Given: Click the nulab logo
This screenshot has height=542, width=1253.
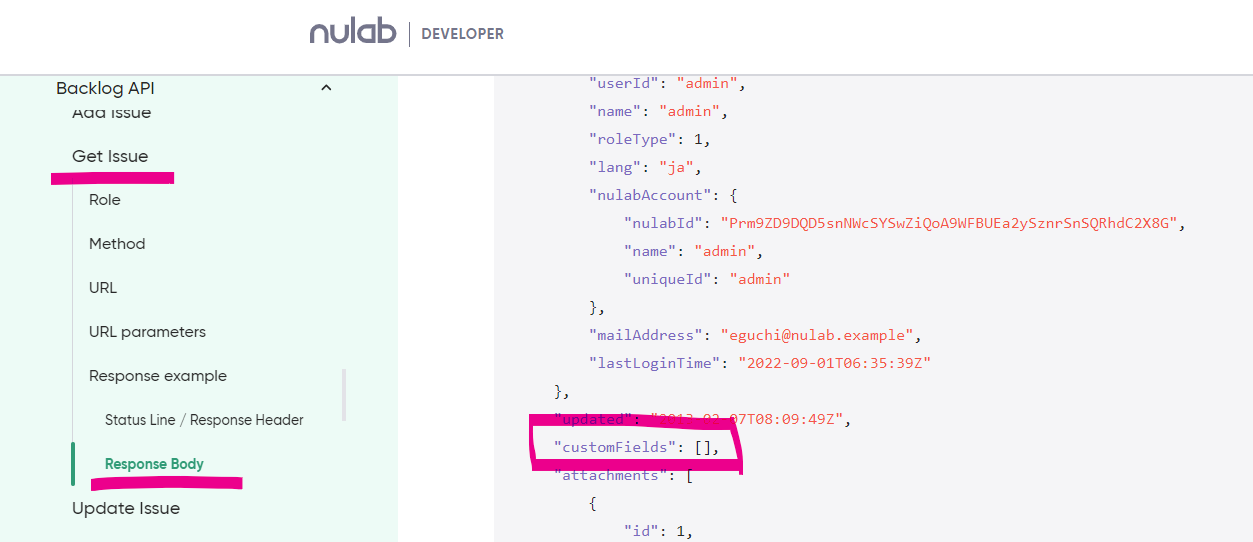Looking at the screenshot, I should point(353,33).
